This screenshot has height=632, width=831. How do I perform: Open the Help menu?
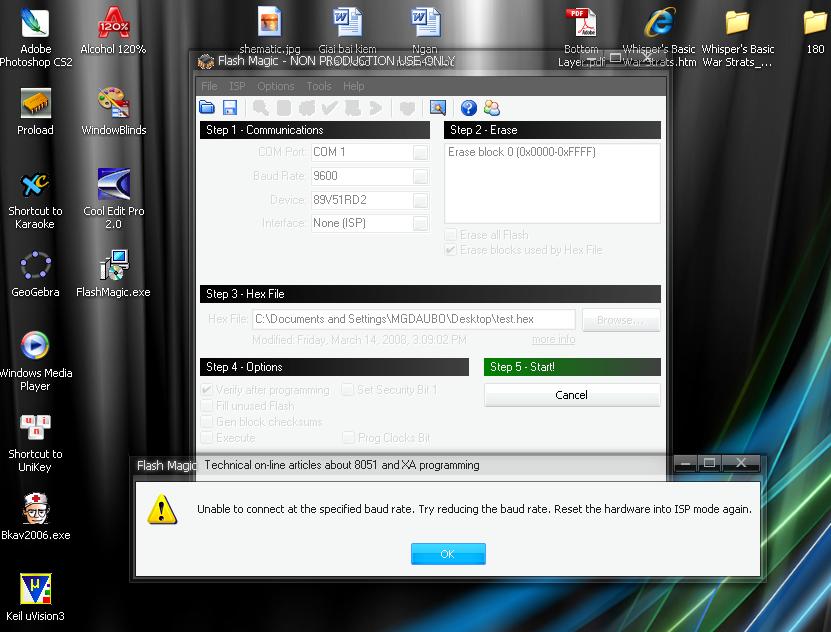point(353,86)
